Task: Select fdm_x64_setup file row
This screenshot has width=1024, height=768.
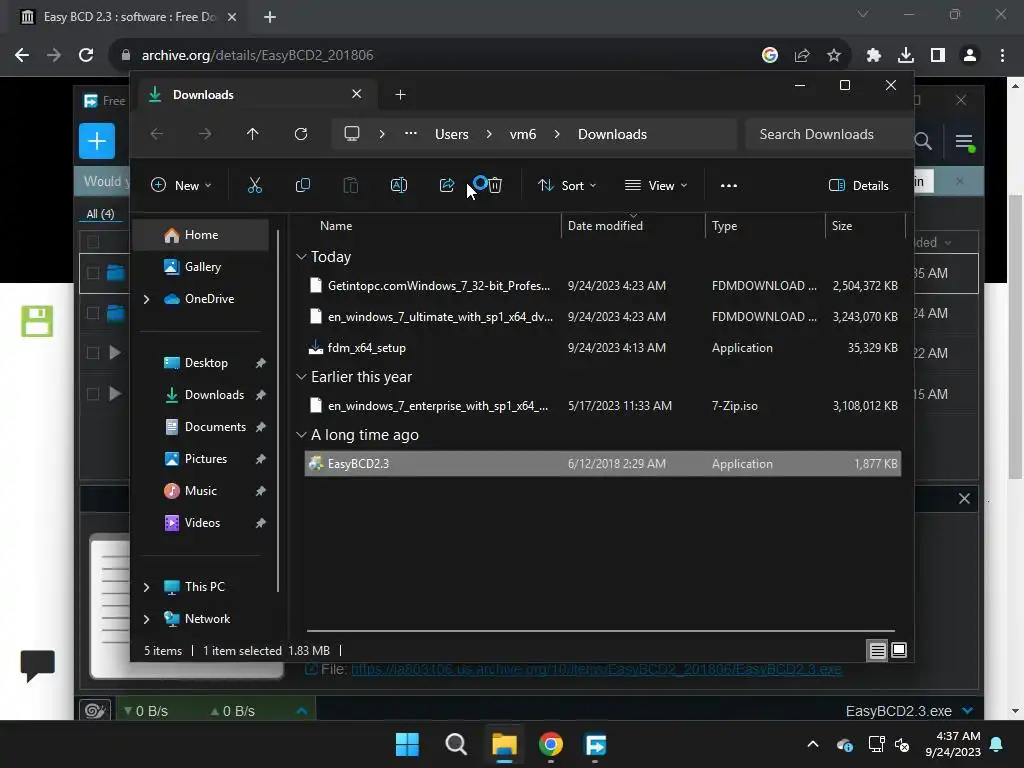Action: tap(602, 348)
